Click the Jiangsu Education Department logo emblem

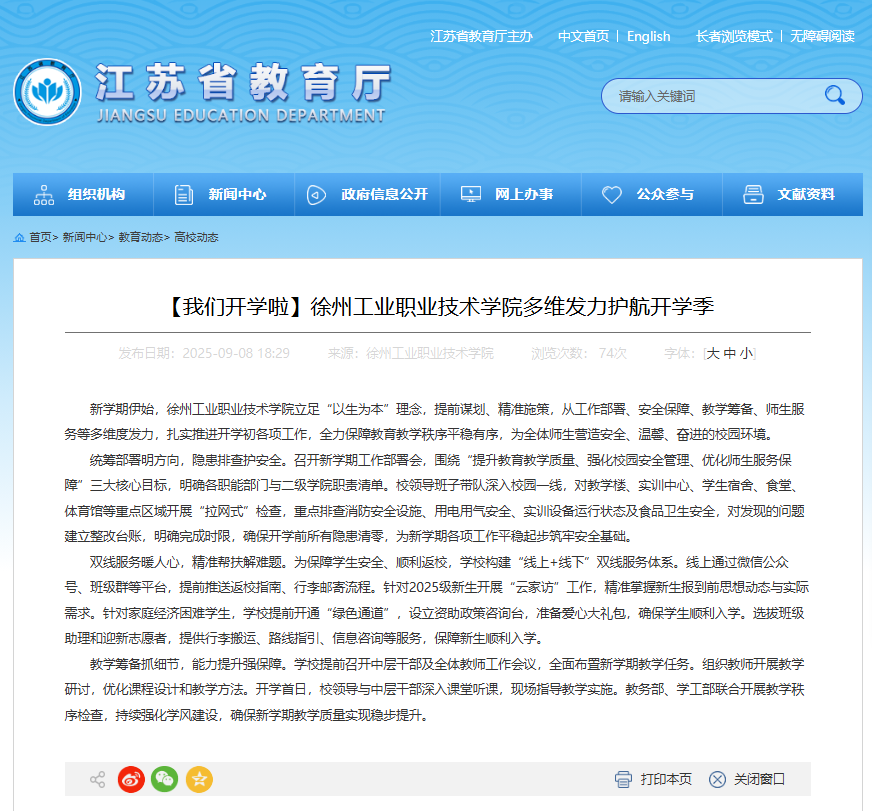47,92
